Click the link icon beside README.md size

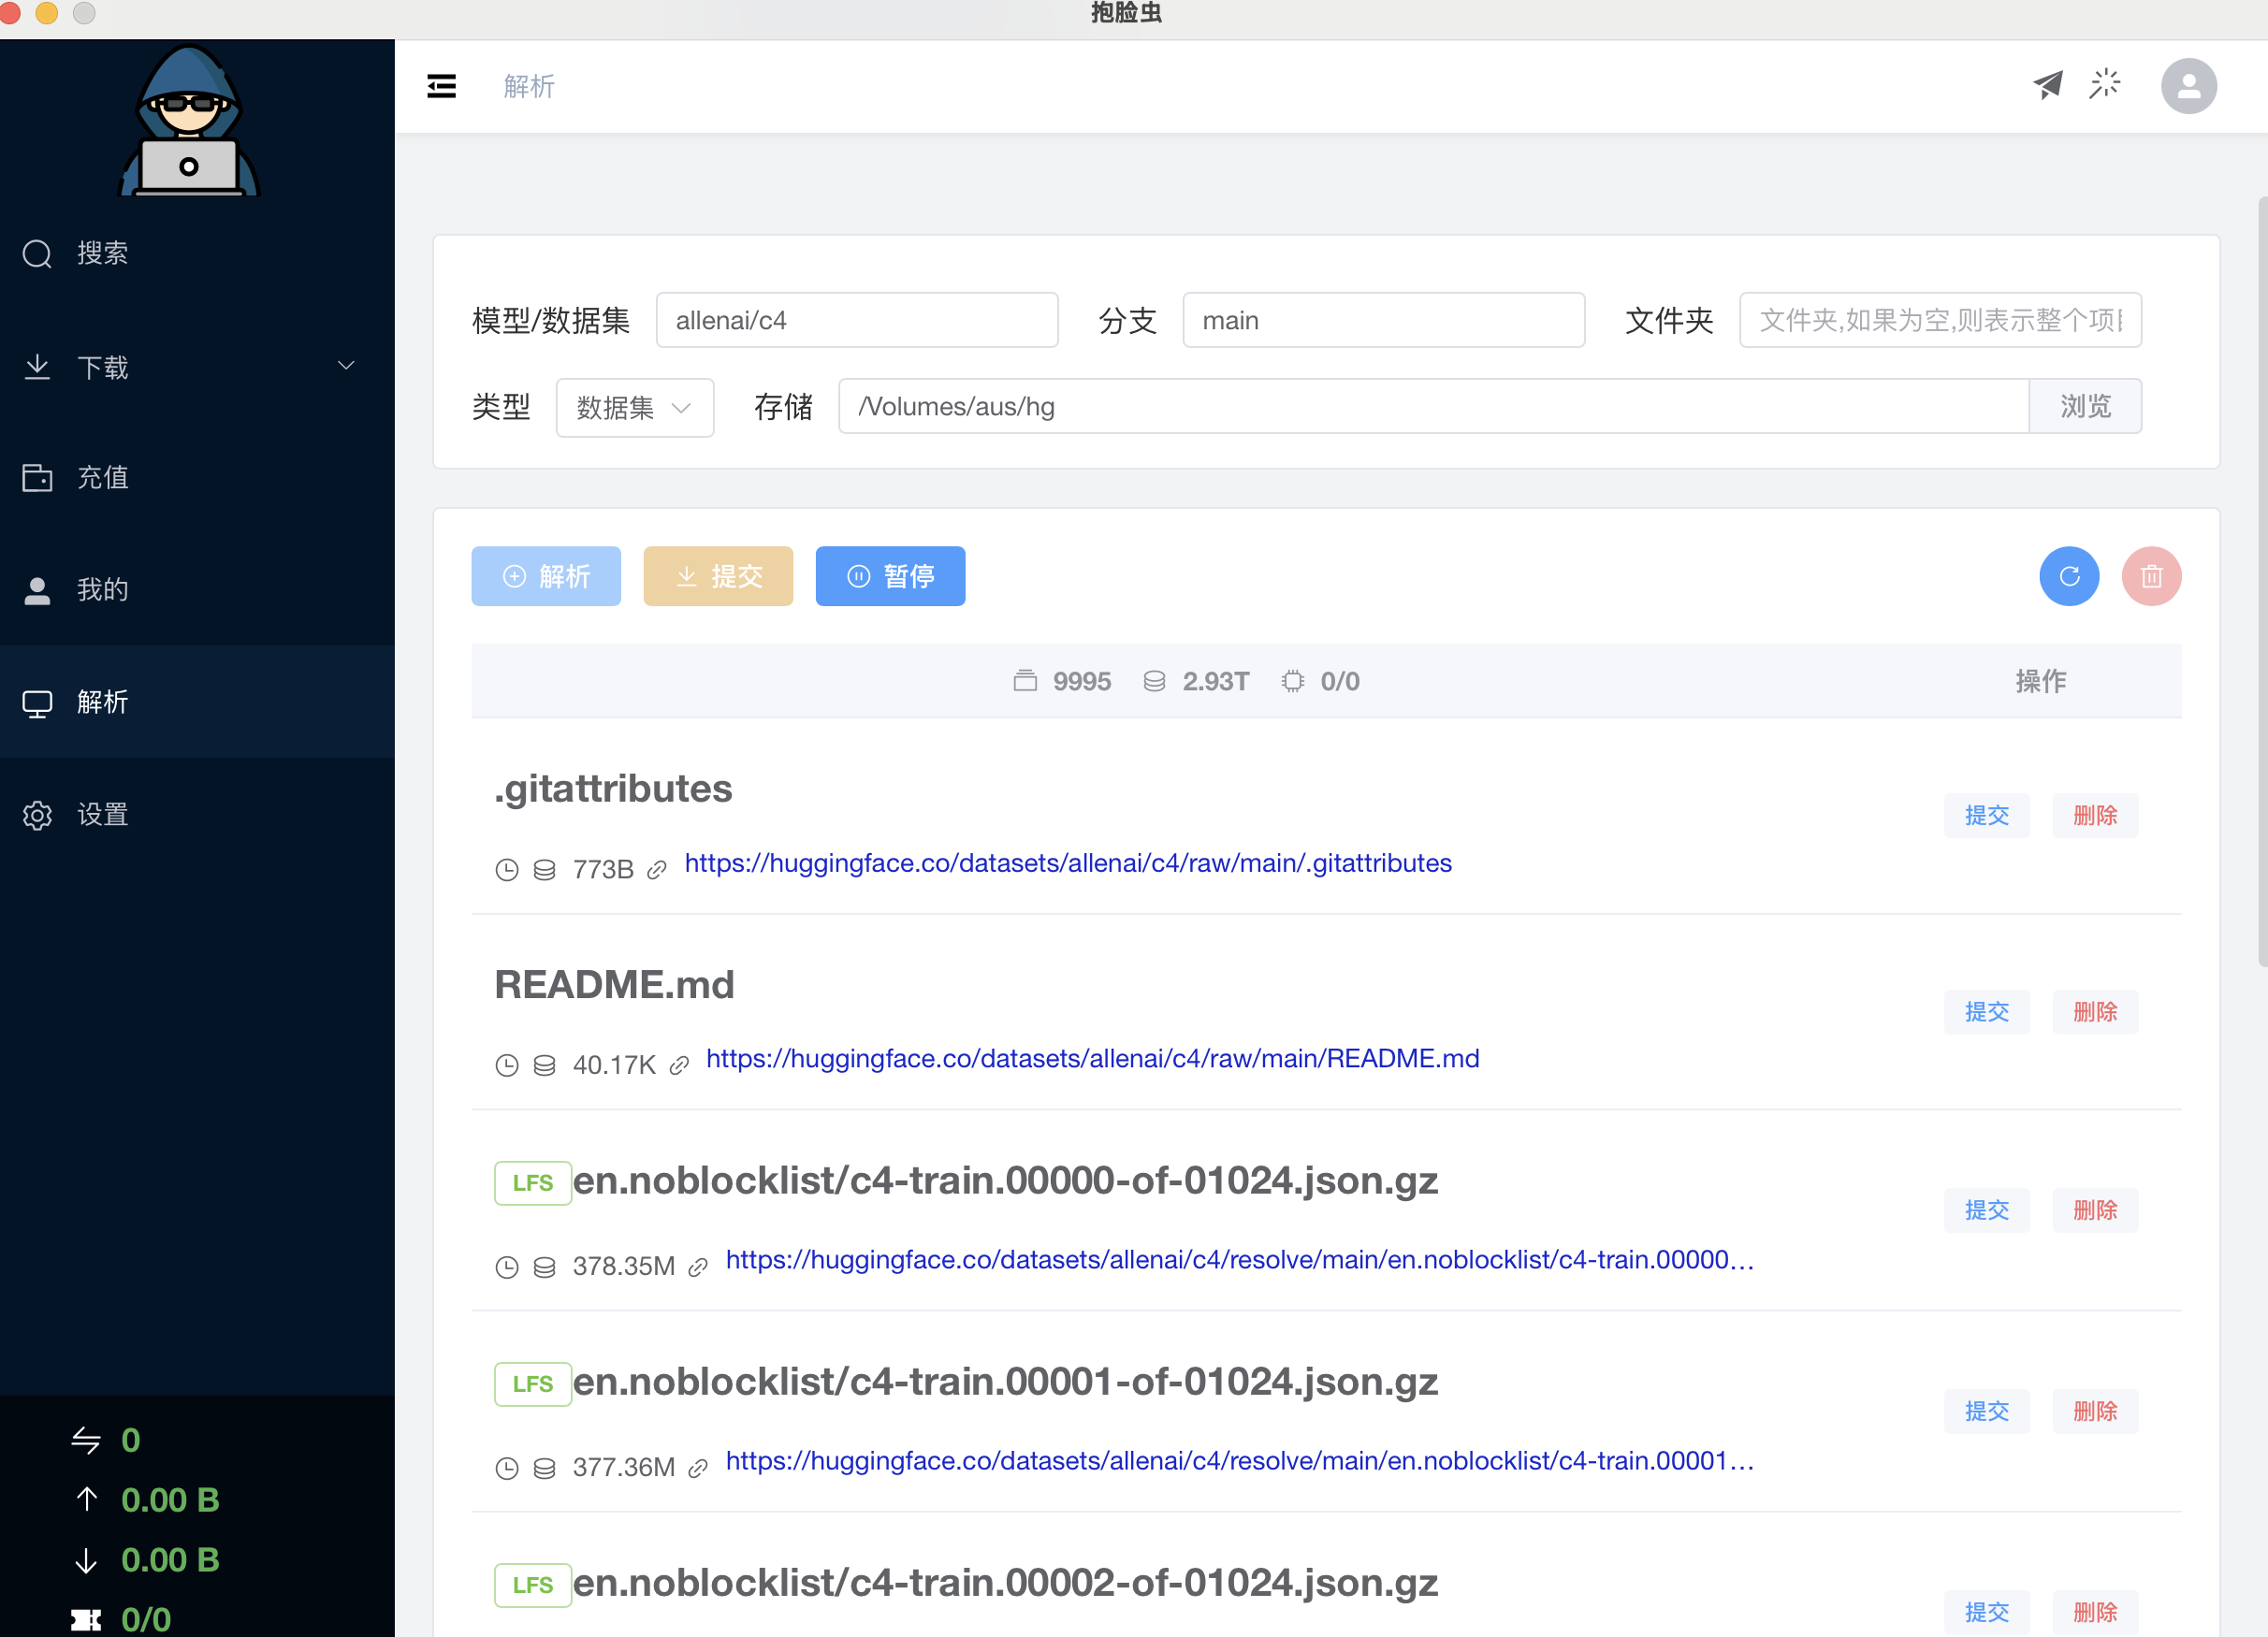[679, 1066]
